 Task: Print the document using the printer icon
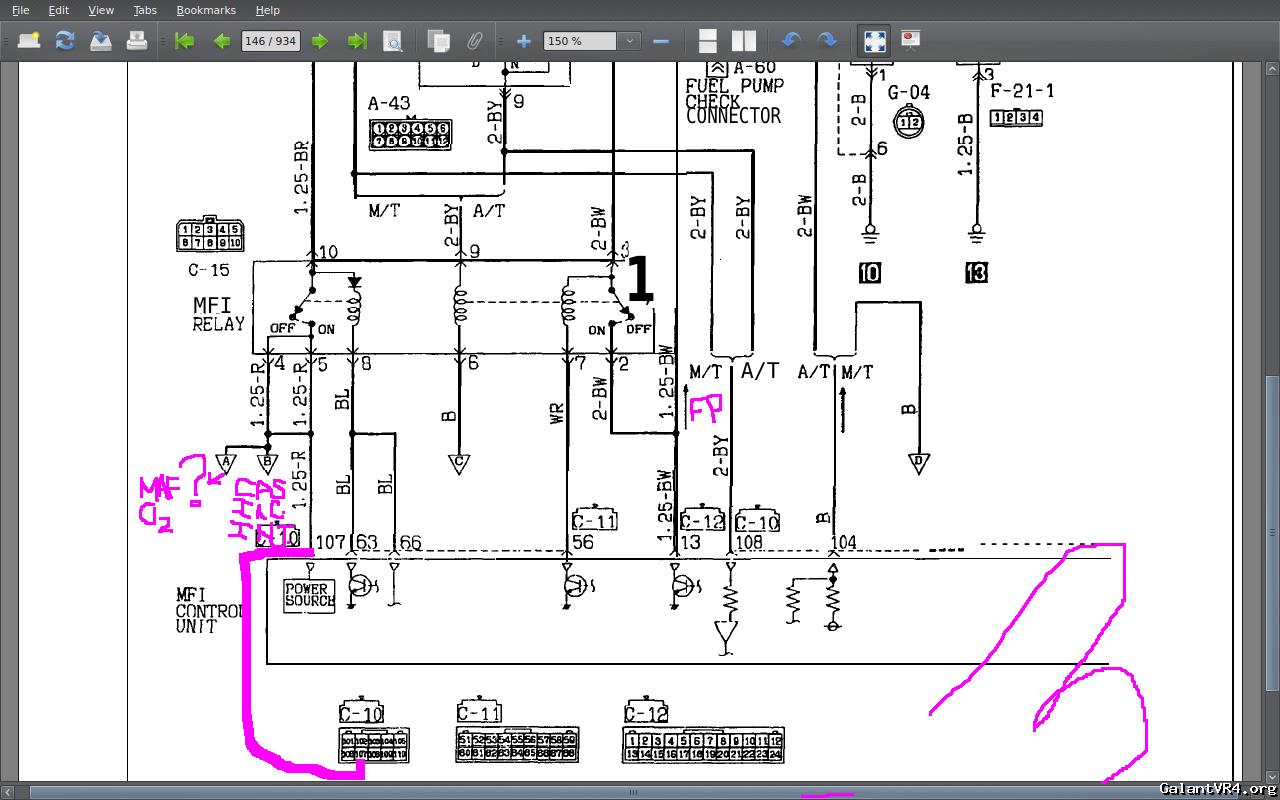pos(137,41)
